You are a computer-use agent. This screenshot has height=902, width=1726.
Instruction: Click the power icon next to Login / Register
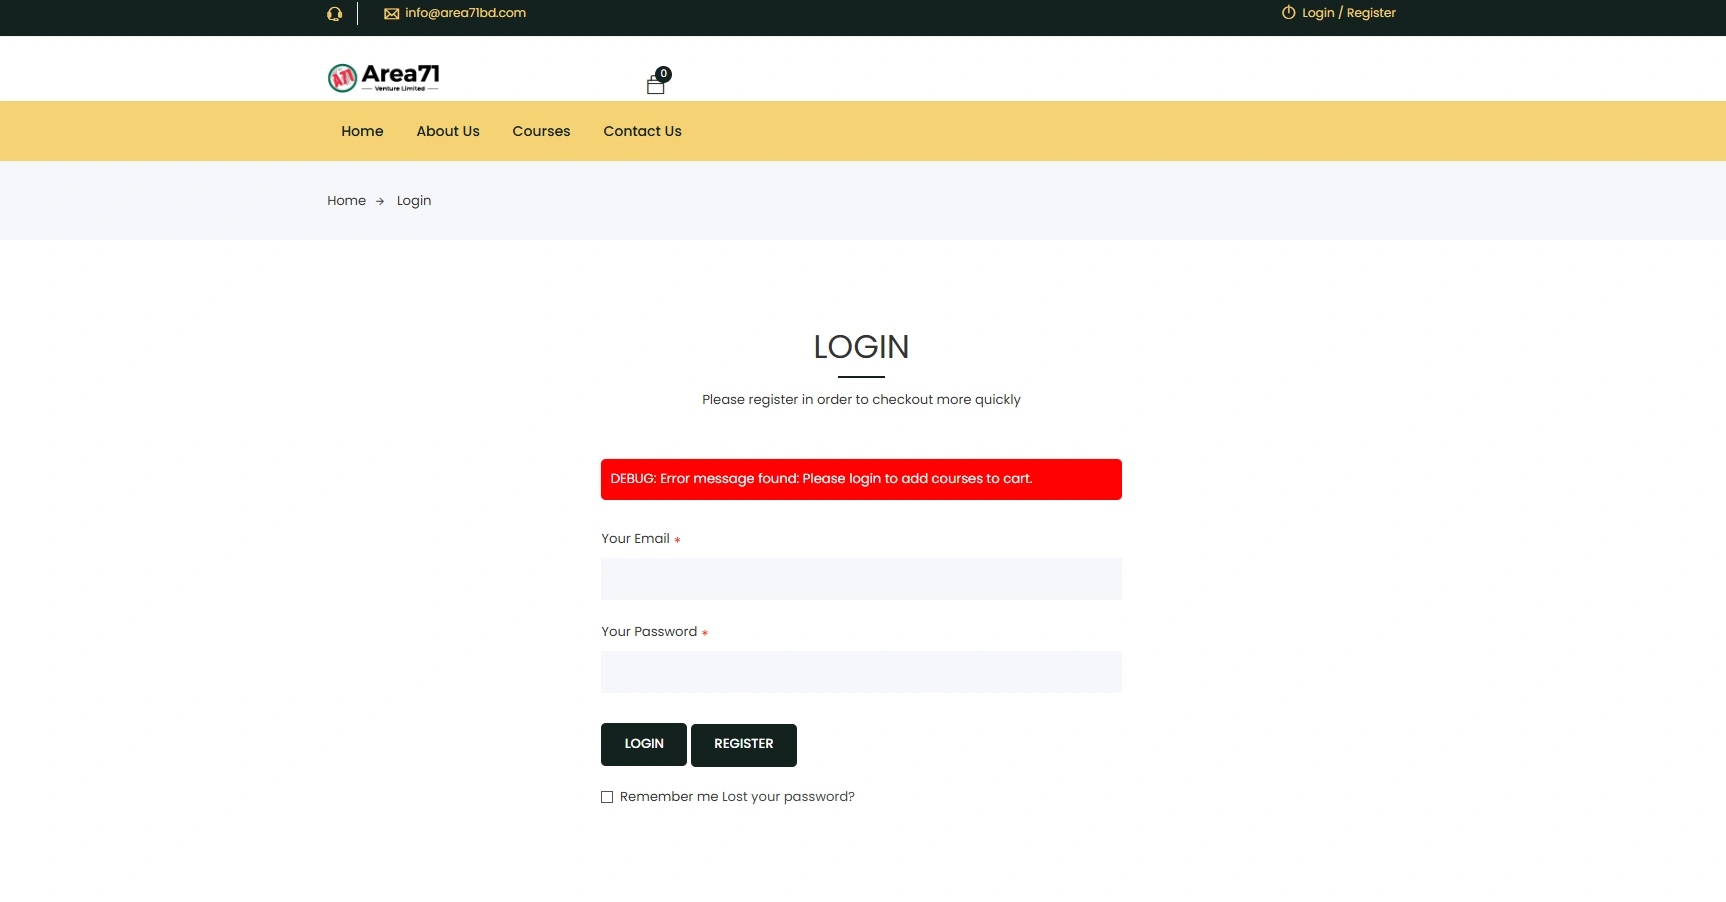point(1286,13)
